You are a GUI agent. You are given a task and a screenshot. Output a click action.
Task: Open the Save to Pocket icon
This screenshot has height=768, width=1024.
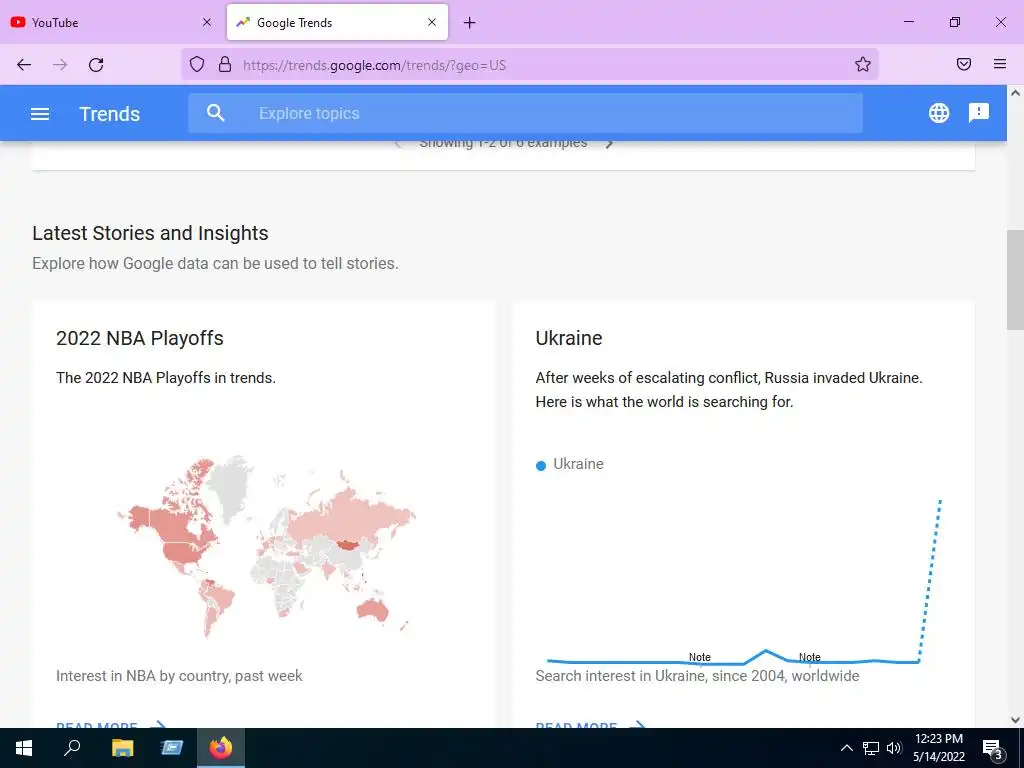click(963, 64)
